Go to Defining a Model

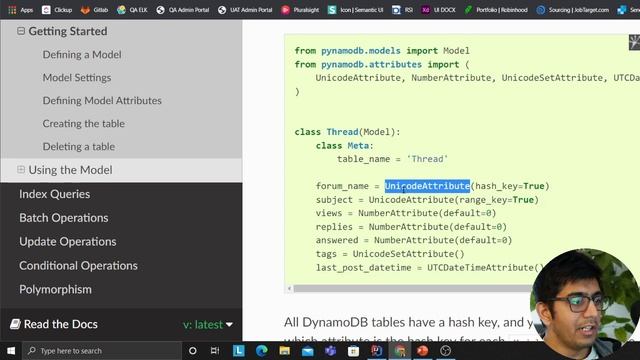pos(82,54)
